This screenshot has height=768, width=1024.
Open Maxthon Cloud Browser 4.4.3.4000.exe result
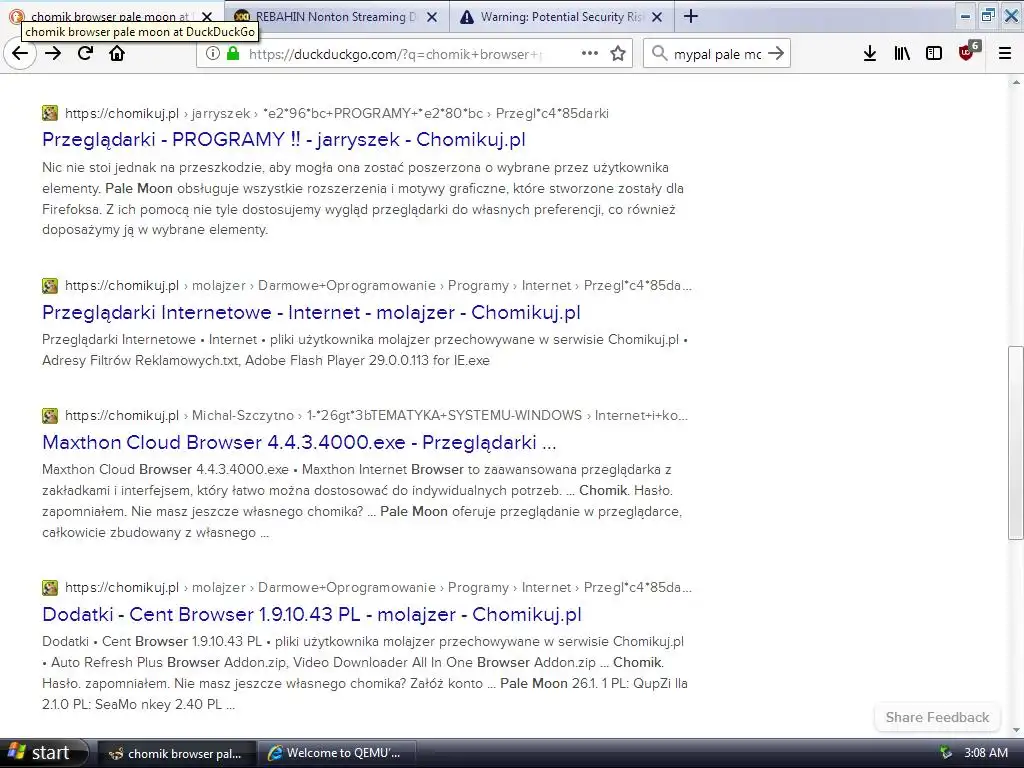tap(299, 442)
